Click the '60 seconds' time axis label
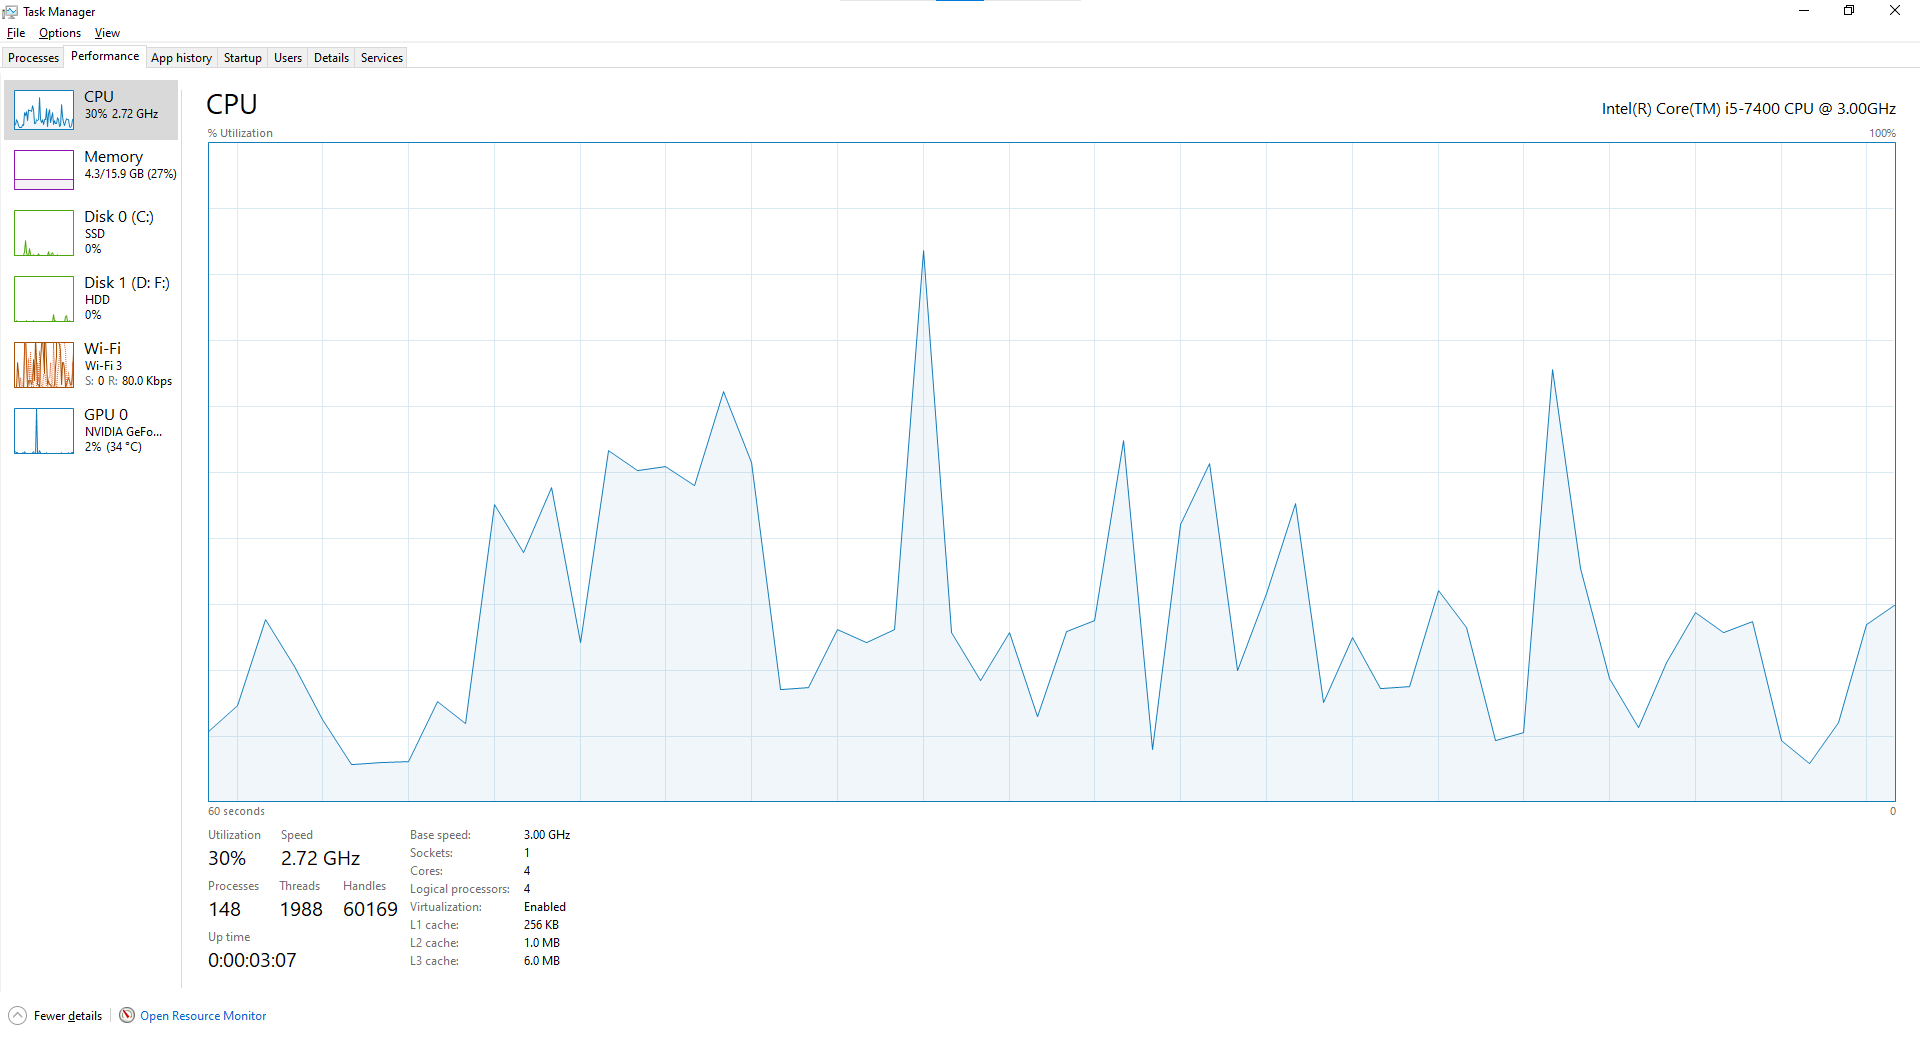 click(236, 811)
